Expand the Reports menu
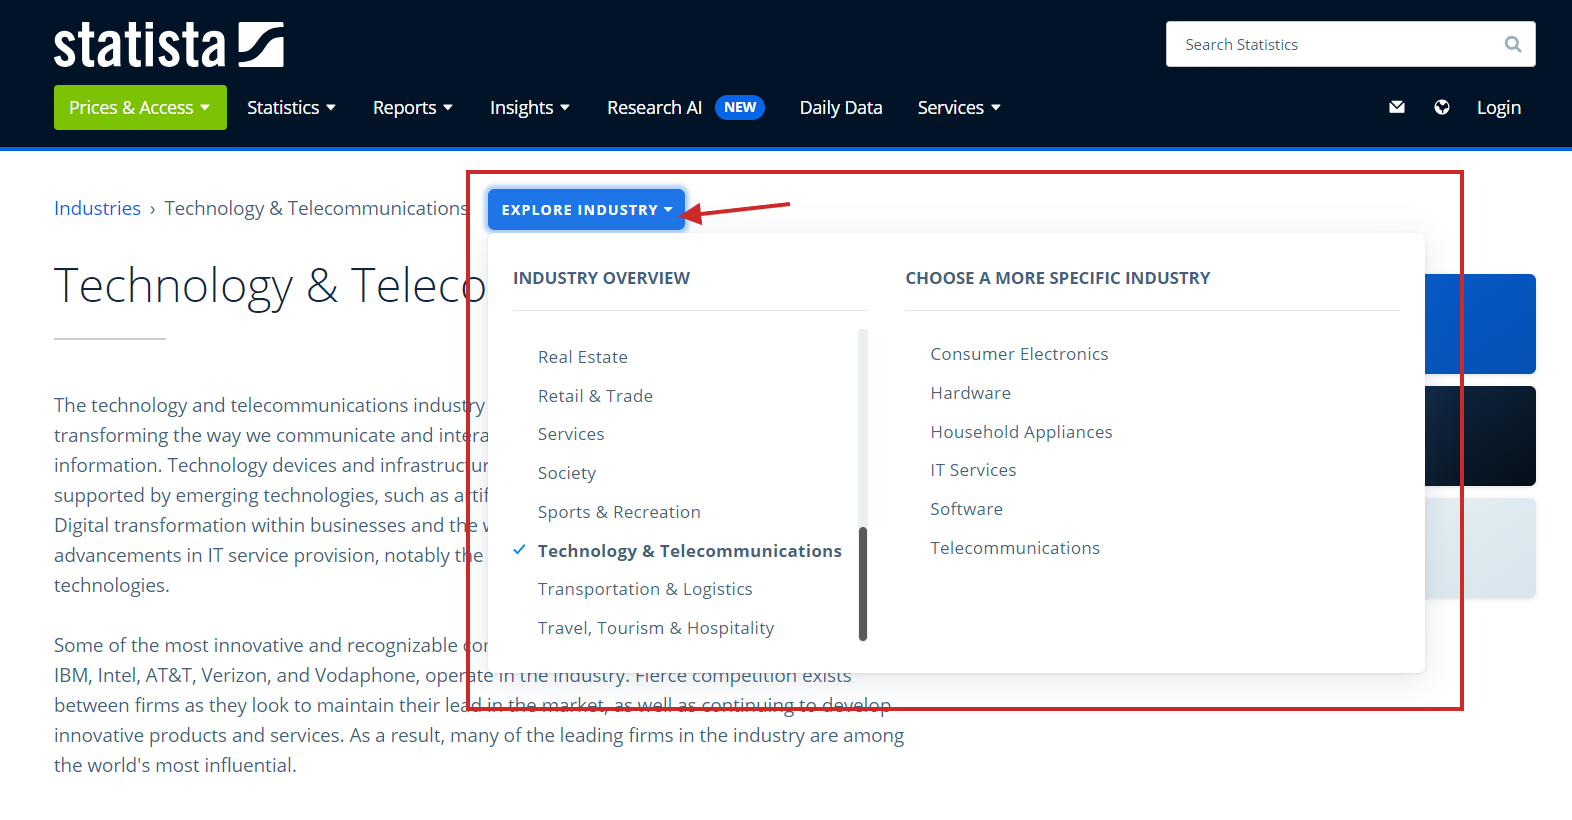Screen dimensions: 1572x820 (x=412, y=107)
